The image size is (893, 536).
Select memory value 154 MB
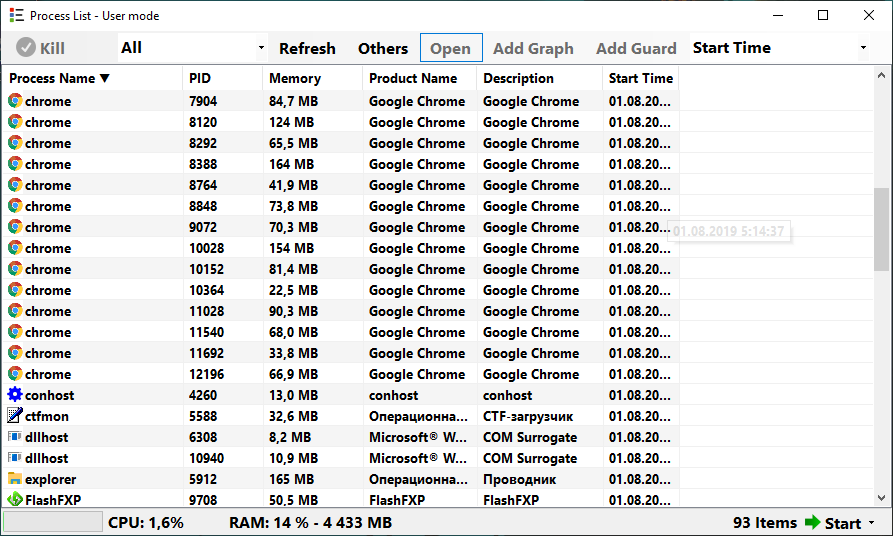(x=292, y=248)
